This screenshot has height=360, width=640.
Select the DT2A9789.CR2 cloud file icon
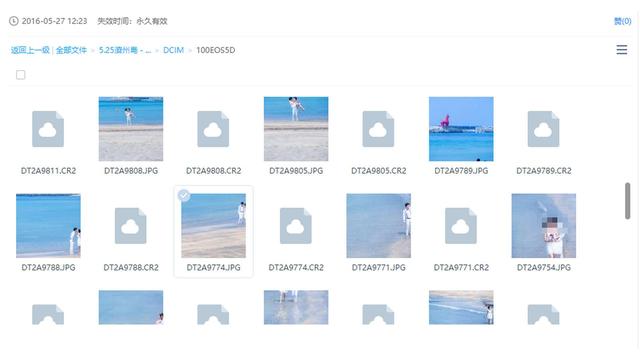[543, 129]
